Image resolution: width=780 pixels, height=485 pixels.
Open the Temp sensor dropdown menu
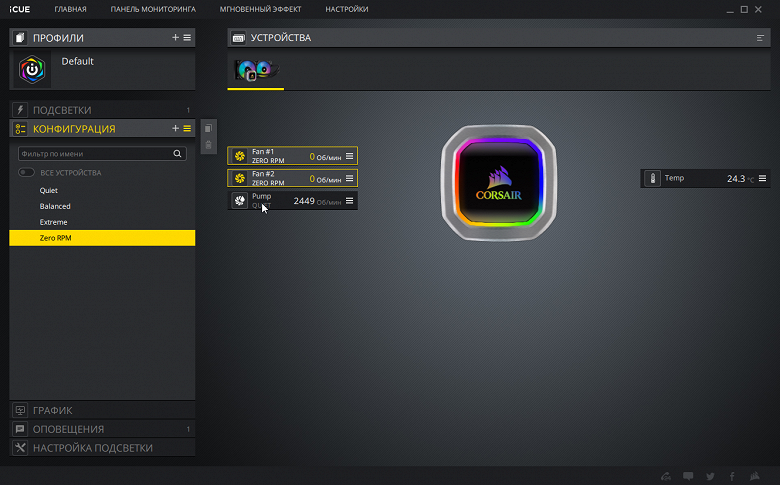pos(763,178)
